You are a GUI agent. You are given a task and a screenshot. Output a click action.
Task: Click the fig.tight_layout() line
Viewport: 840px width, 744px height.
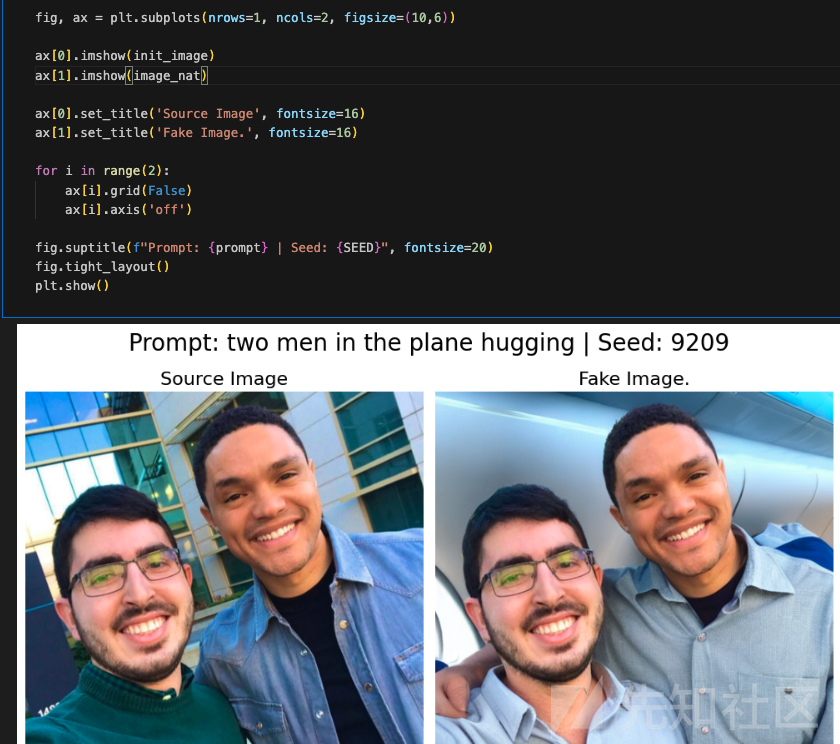[x=102, y=267]
